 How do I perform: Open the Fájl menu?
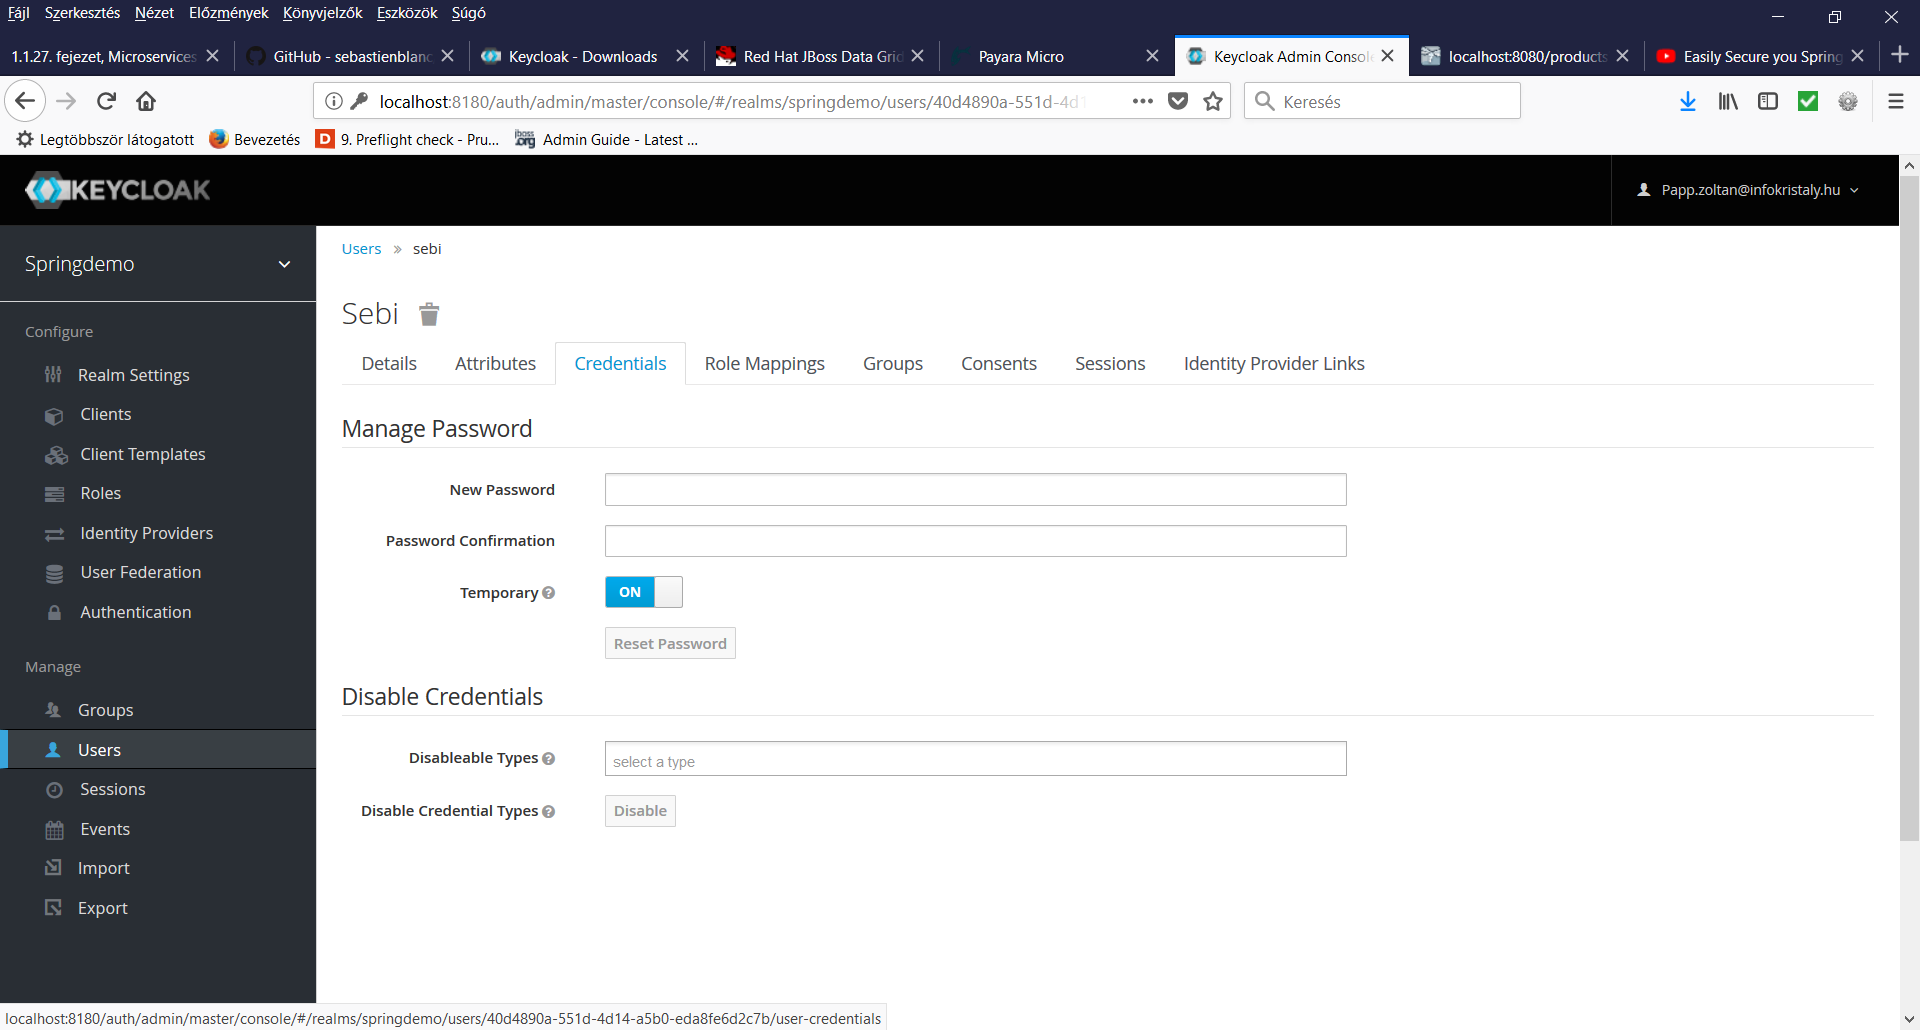click(18, 13)
